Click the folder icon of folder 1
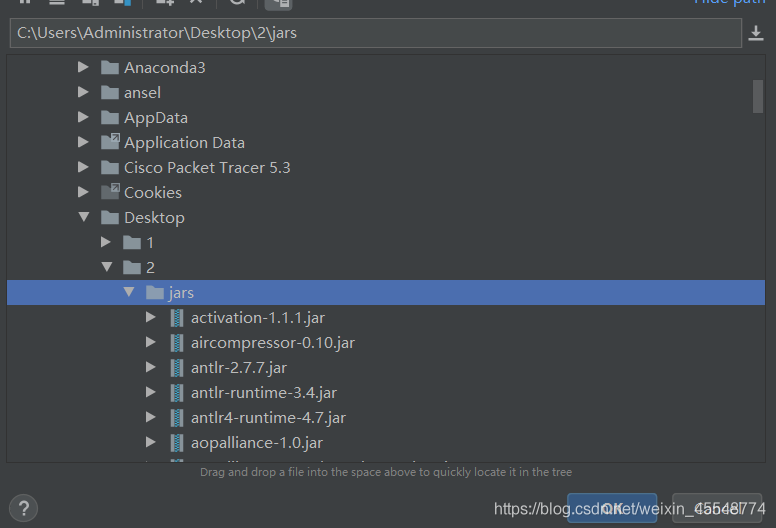 (x=132, y=242)
